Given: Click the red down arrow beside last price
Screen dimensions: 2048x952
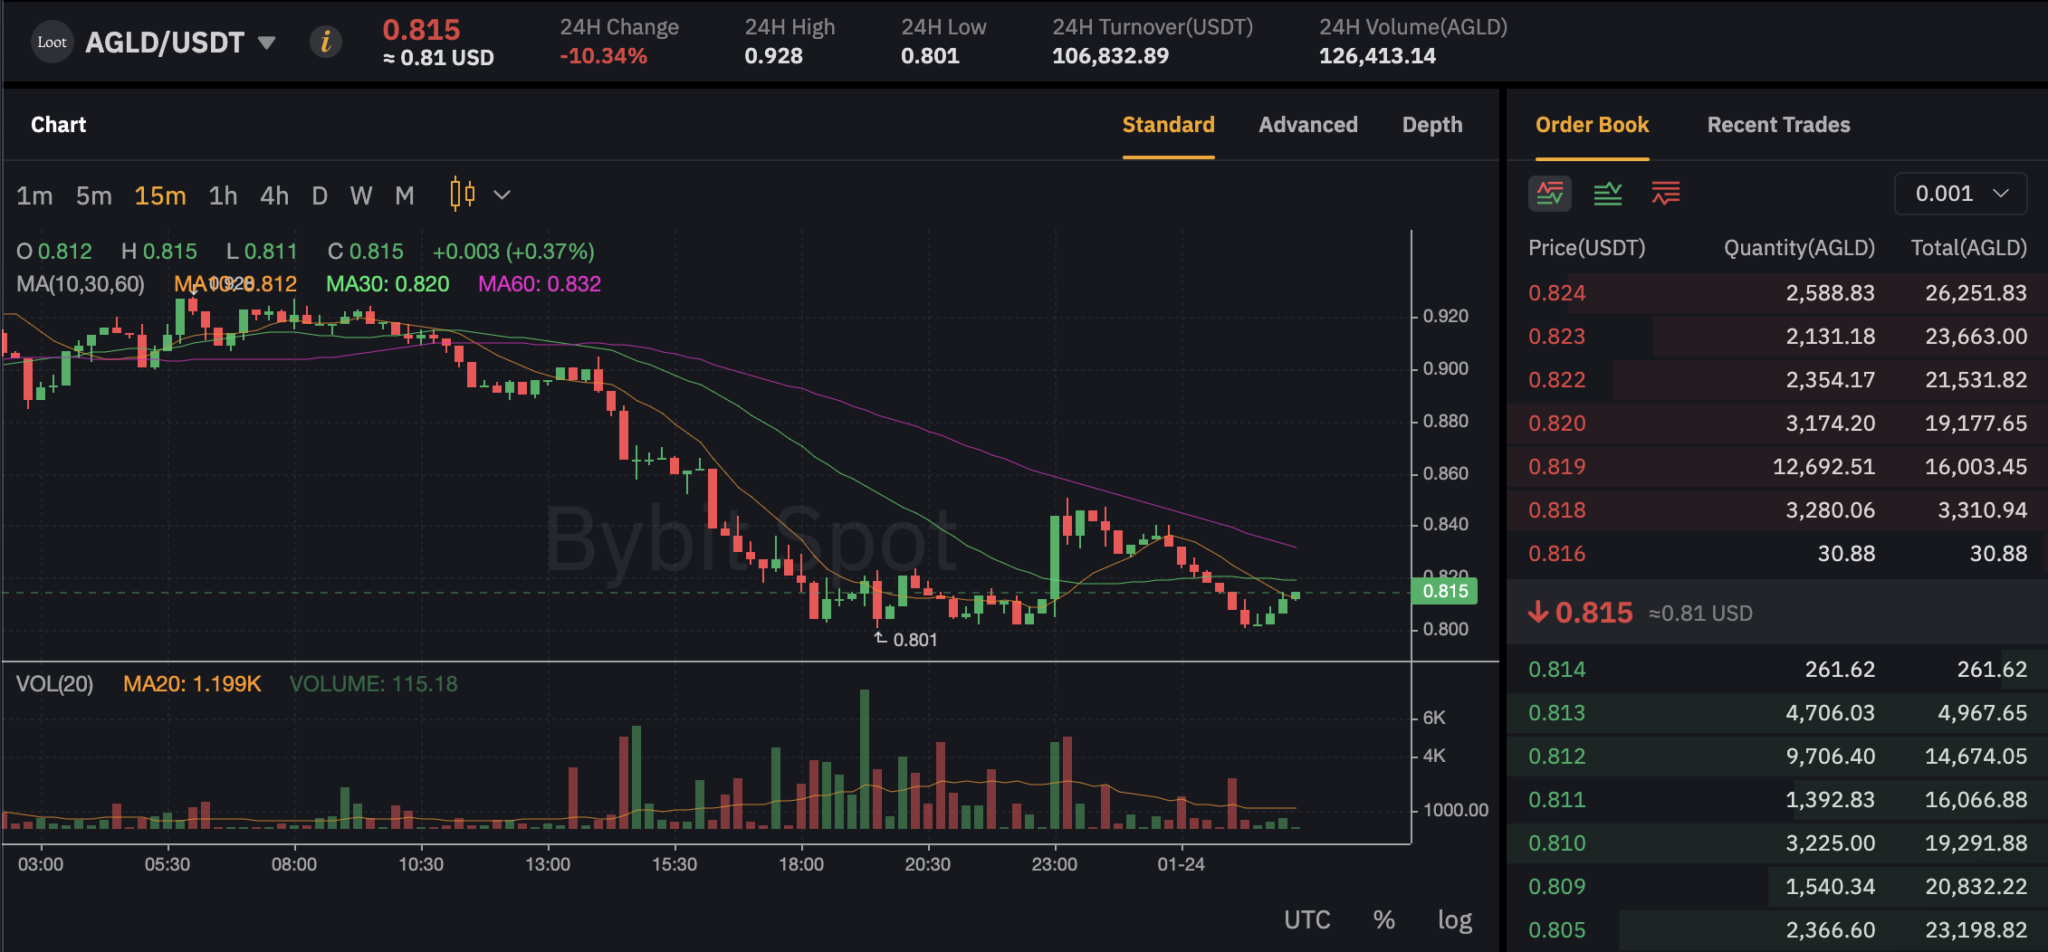Looking at the screenshot, I should pos(1537,612).
